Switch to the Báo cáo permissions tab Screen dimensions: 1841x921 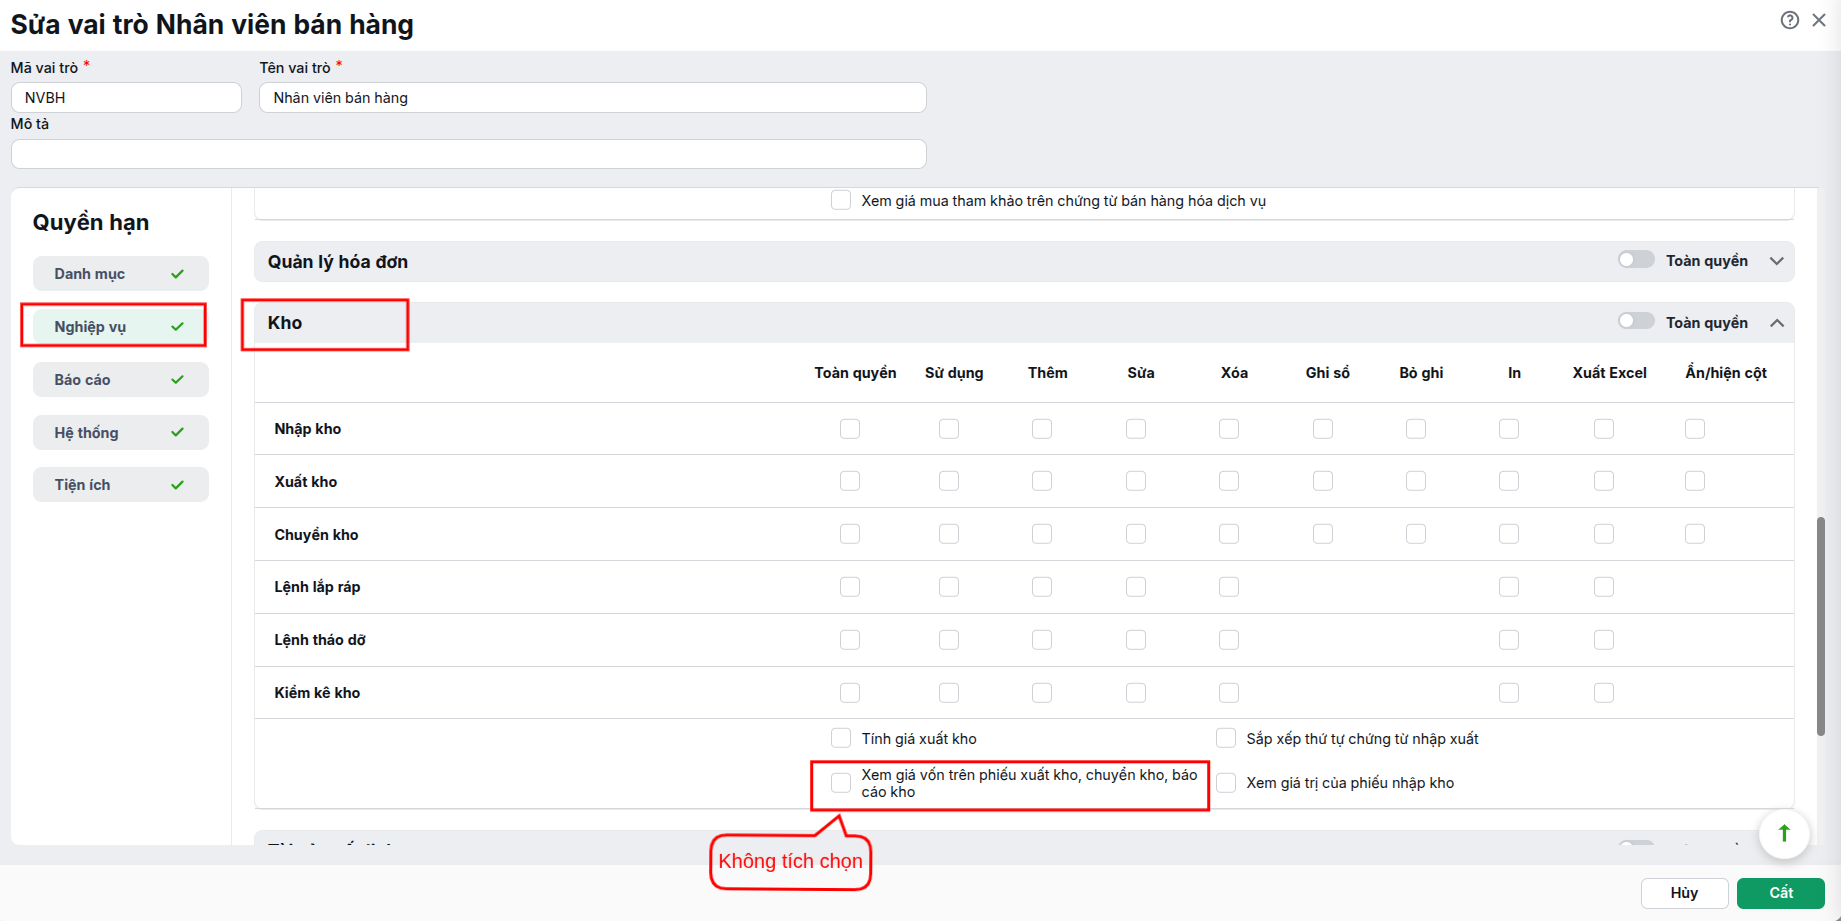(x=120, y=380)
